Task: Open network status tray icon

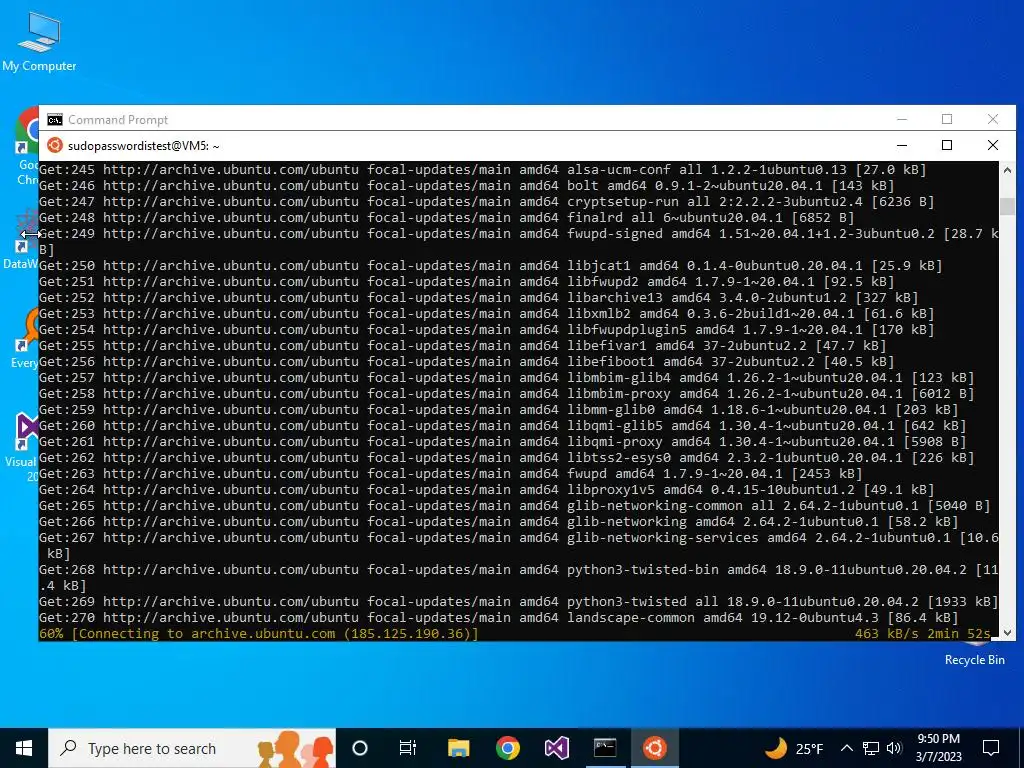Action: tap(871, 748)
